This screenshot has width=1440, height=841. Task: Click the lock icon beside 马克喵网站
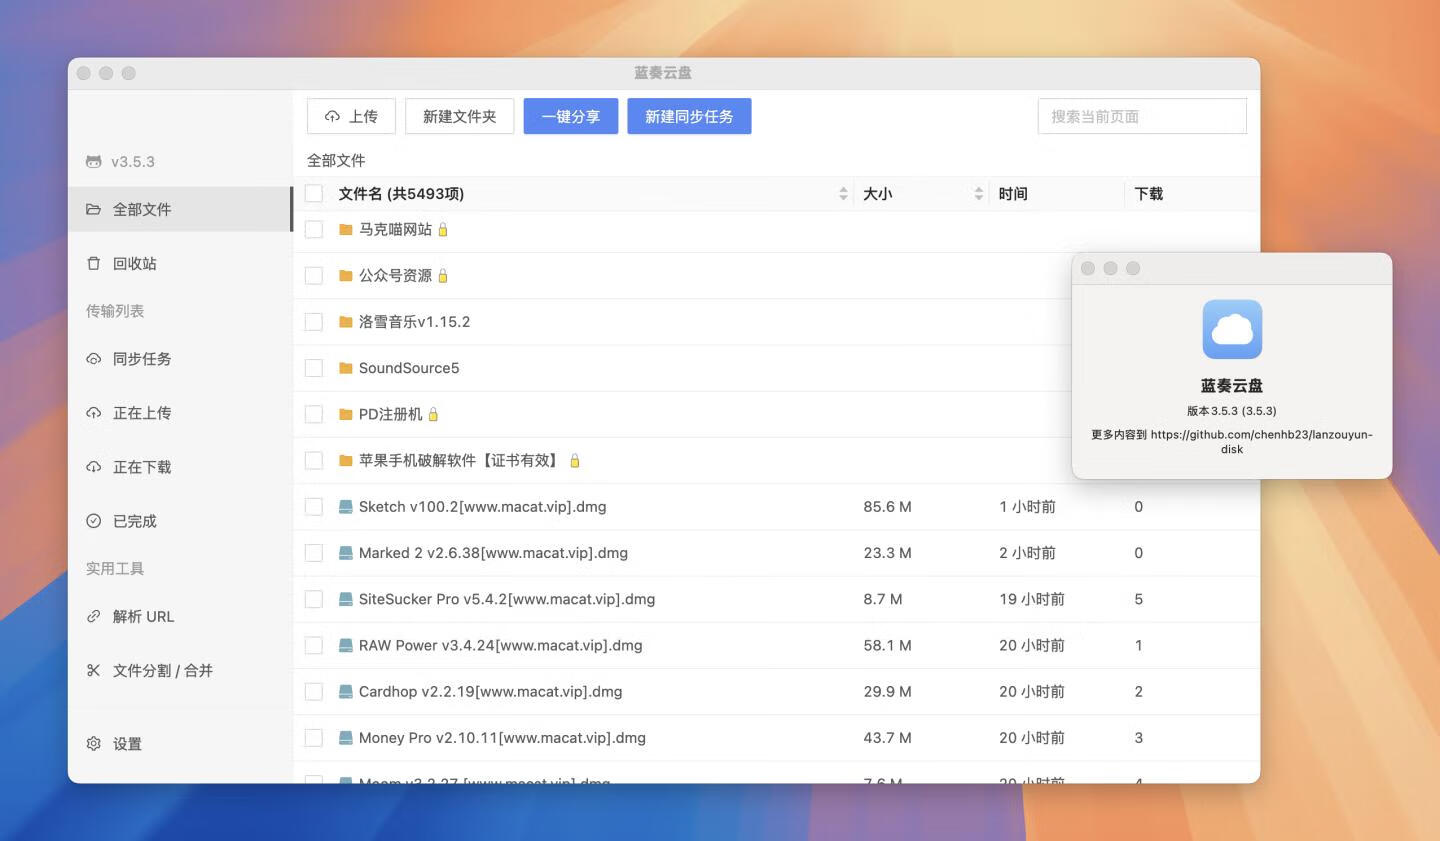(443, 230)
